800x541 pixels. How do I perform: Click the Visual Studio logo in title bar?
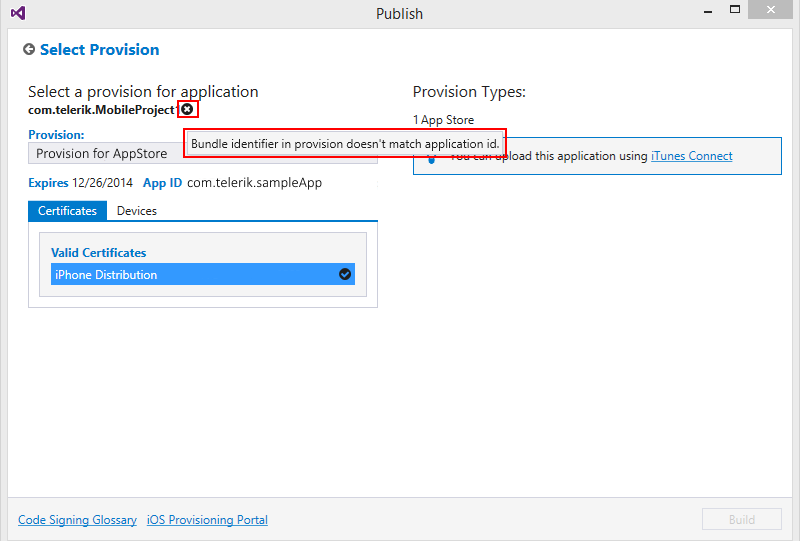18,13
